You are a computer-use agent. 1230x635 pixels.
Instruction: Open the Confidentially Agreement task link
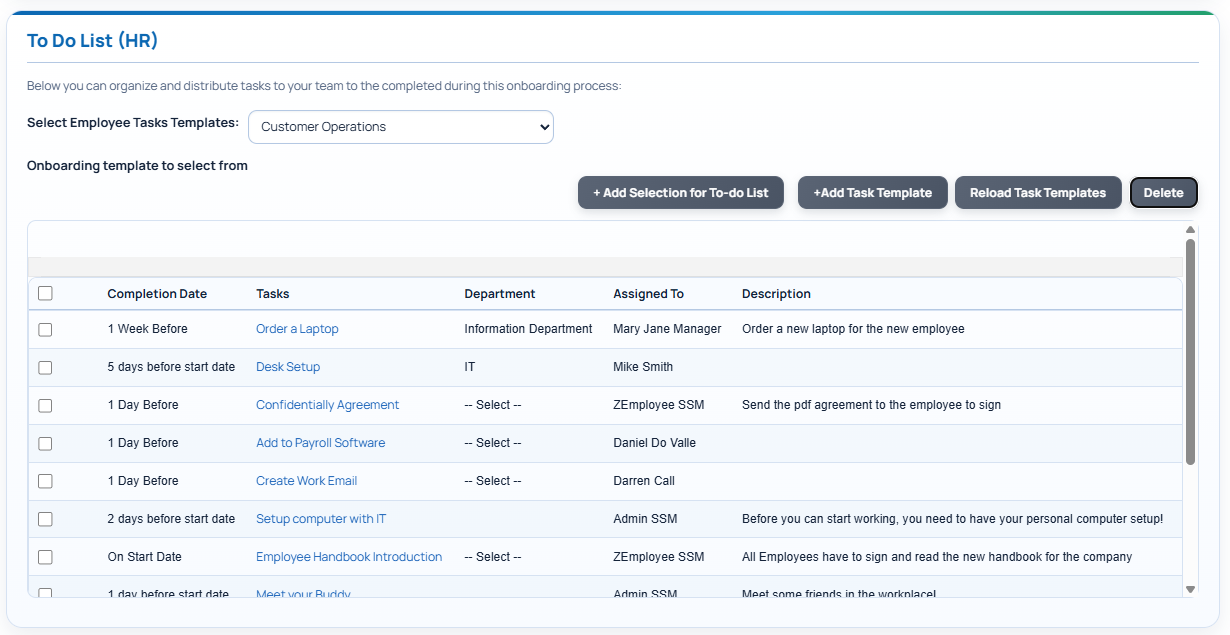coord(327,405)
